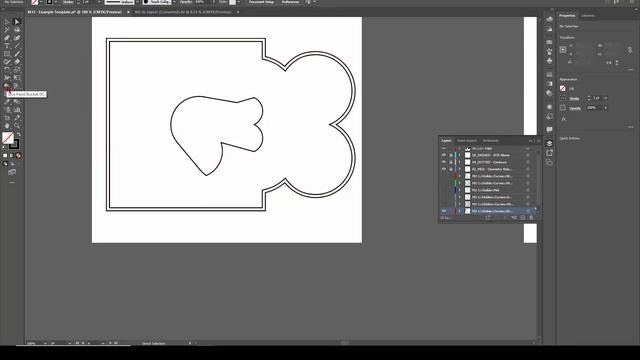
Task: Switch to the second document tab
Action: [183, 12]
